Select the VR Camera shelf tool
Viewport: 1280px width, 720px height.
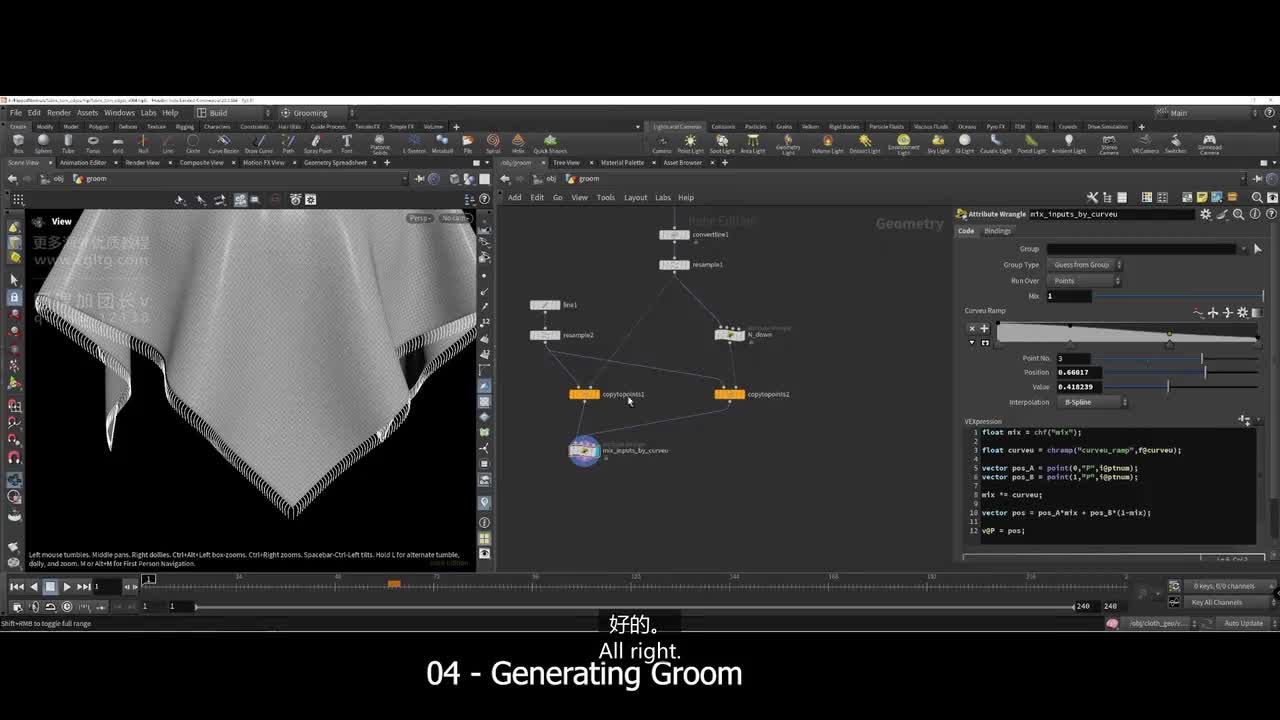point(1145,144)
